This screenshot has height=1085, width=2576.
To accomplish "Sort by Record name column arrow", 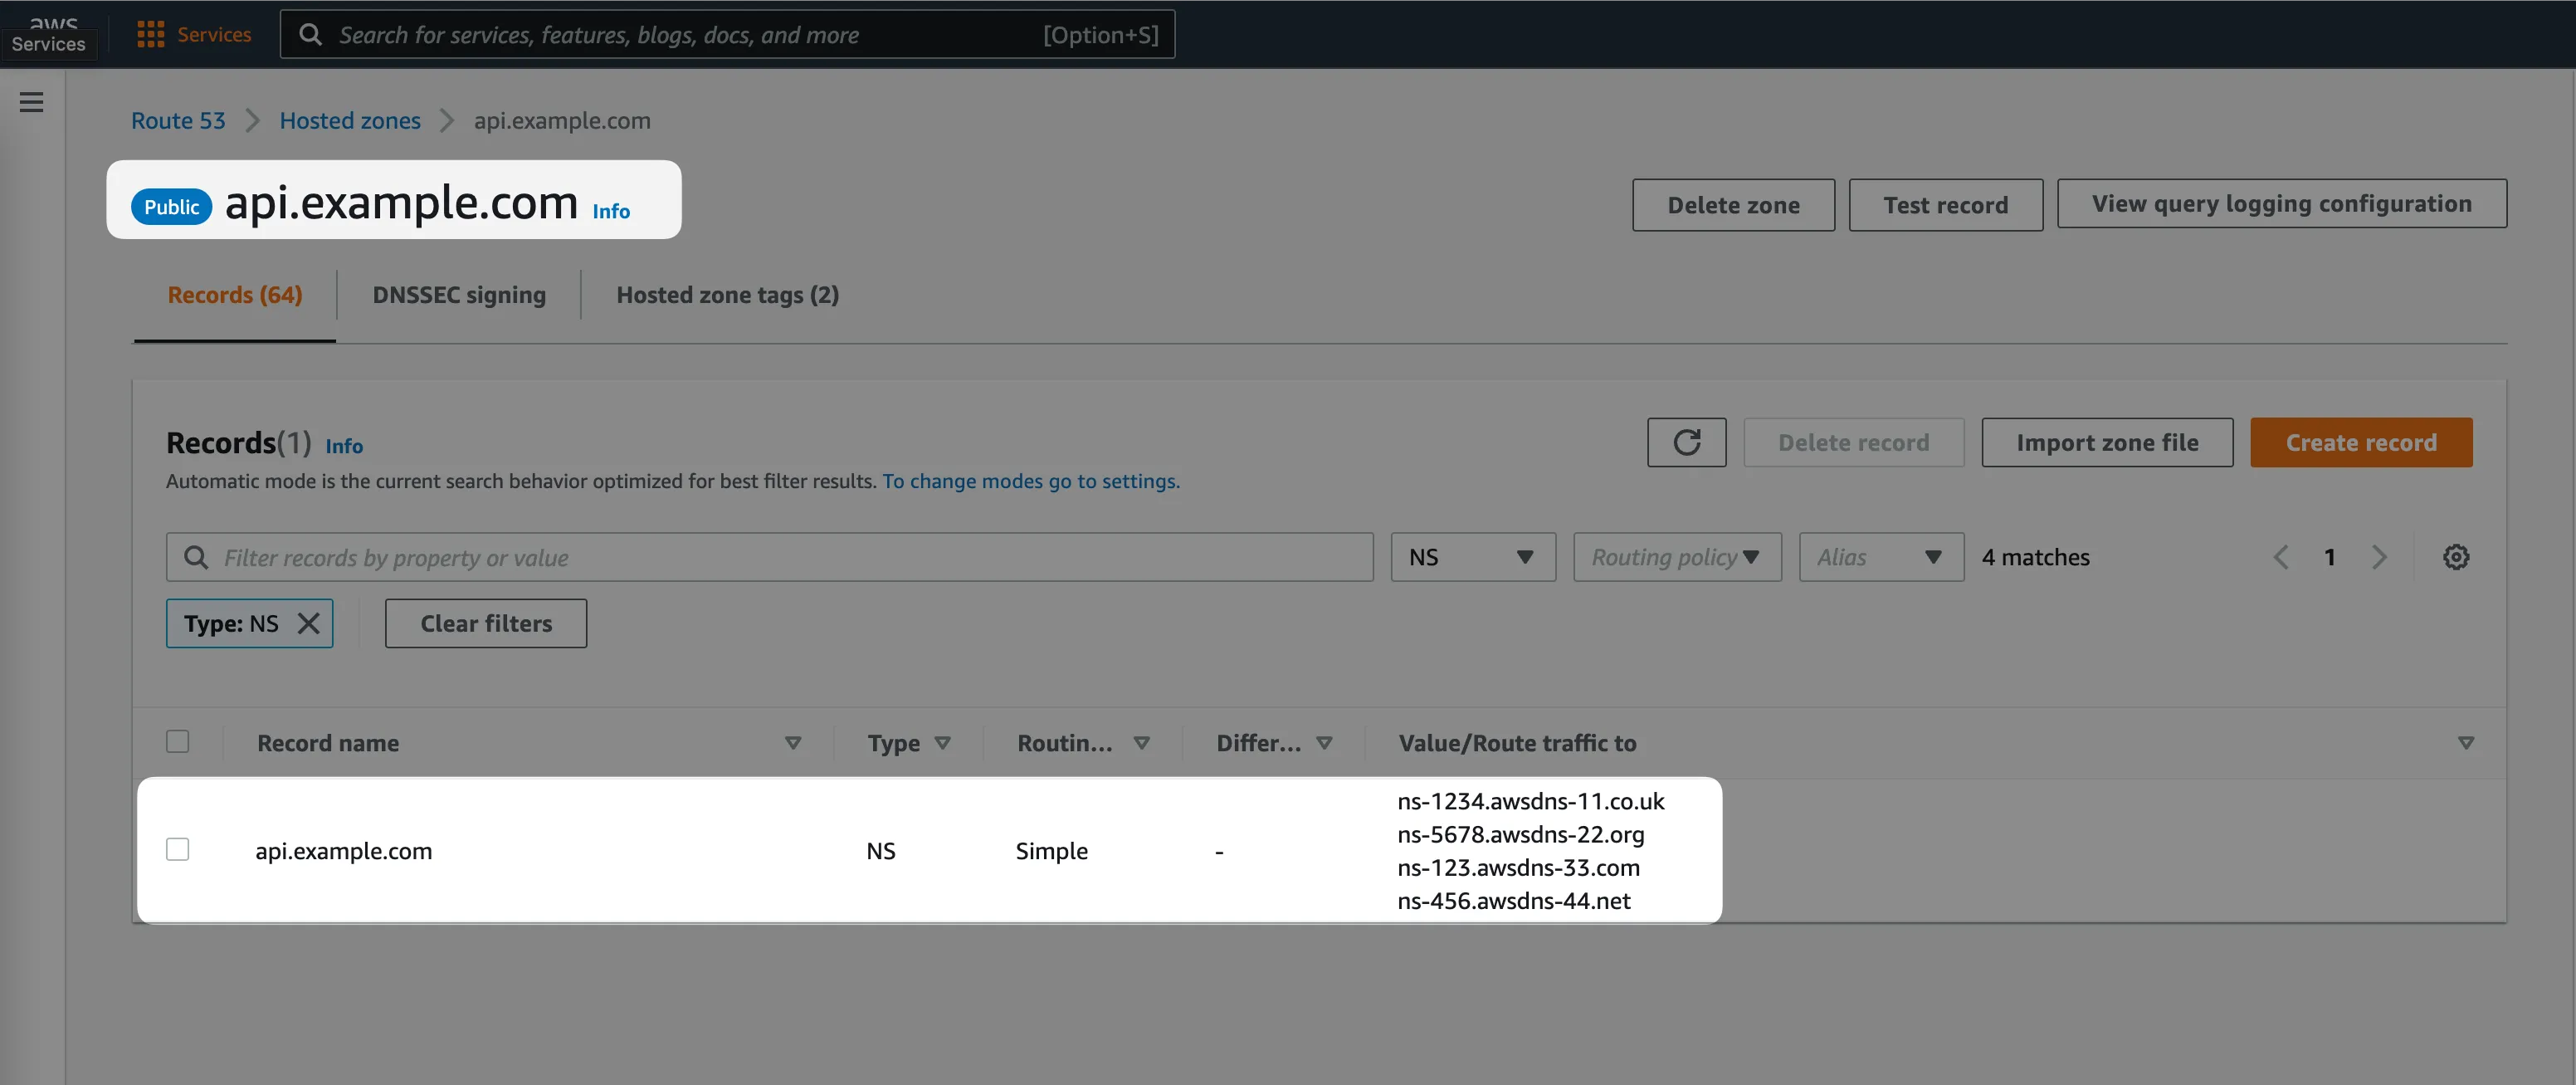I will pyautogui.click(x=793, y=743).
